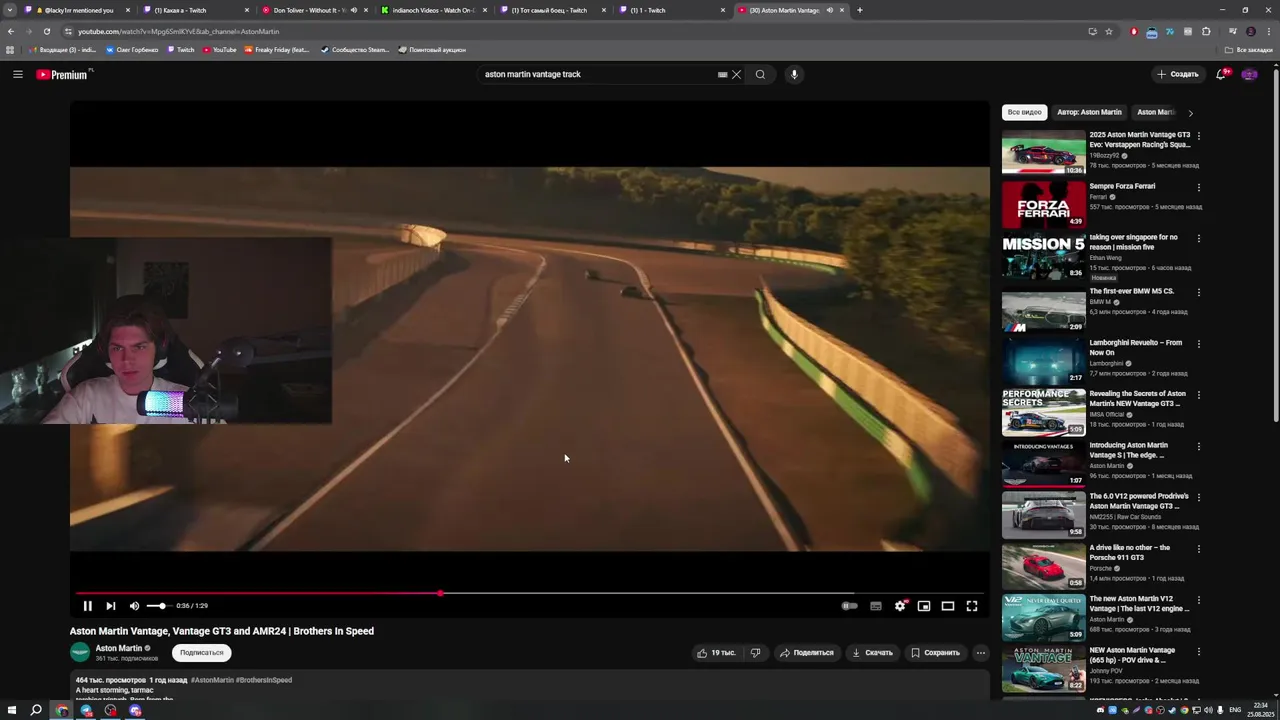Bookmark this page with star icon

click(1109, 31)
